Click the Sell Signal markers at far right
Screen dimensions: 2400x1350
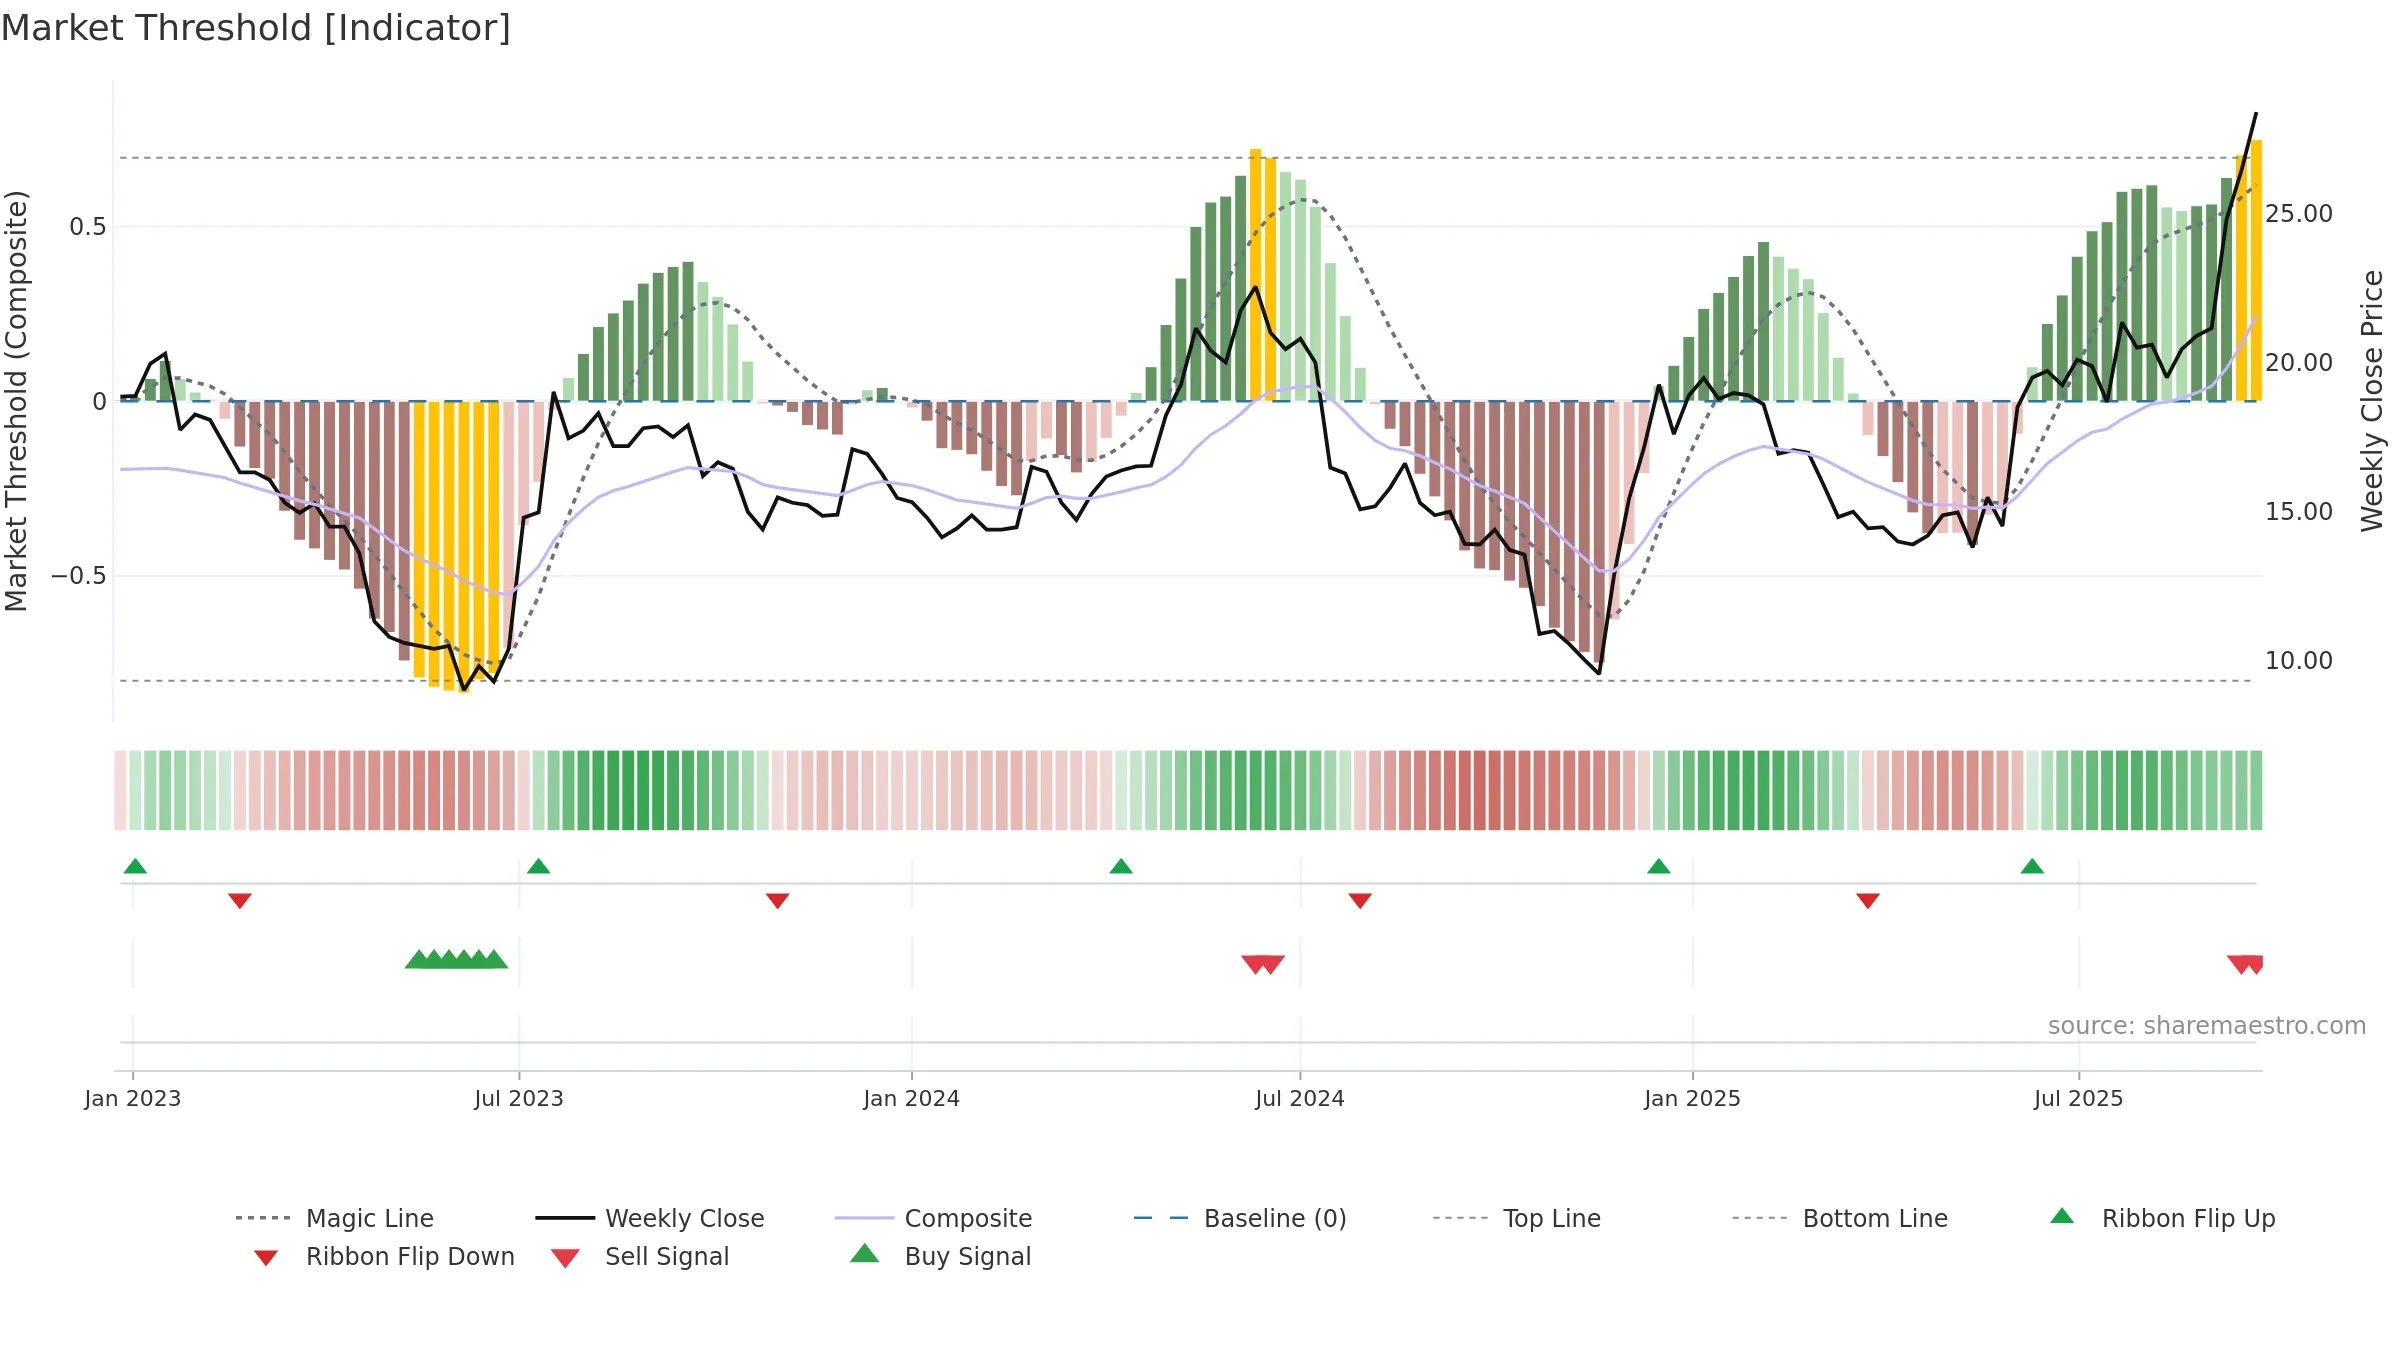2245,965
